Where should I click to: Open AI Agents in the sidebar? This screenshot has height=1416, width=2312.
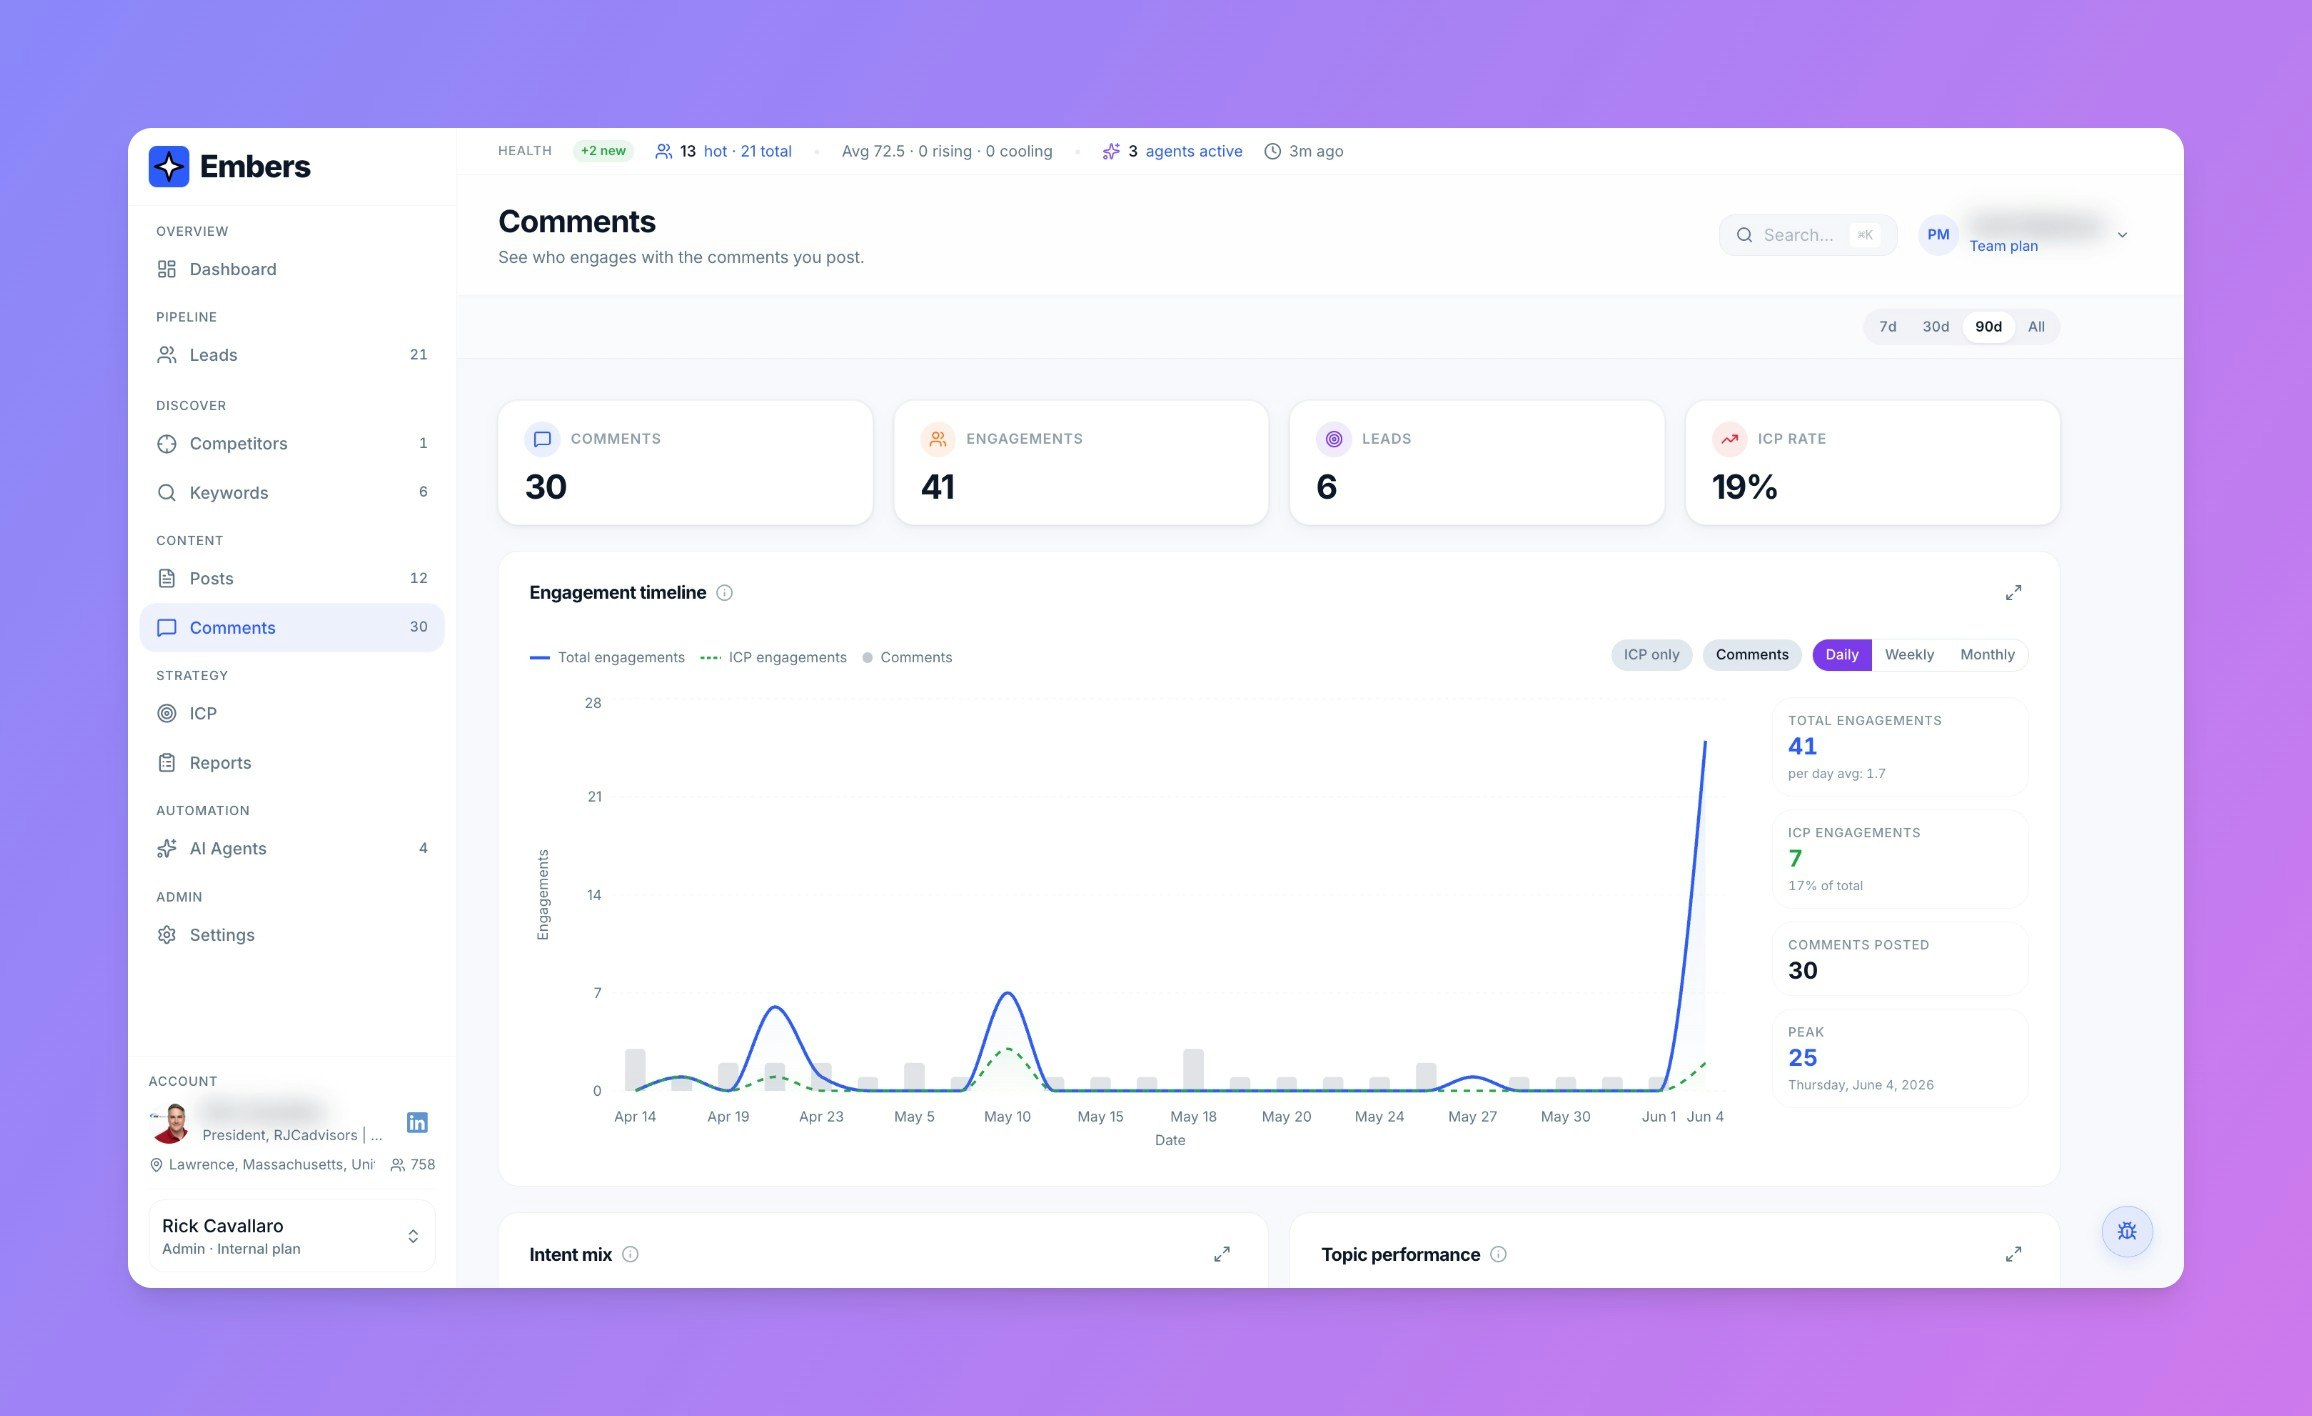[x=291, y=848]
